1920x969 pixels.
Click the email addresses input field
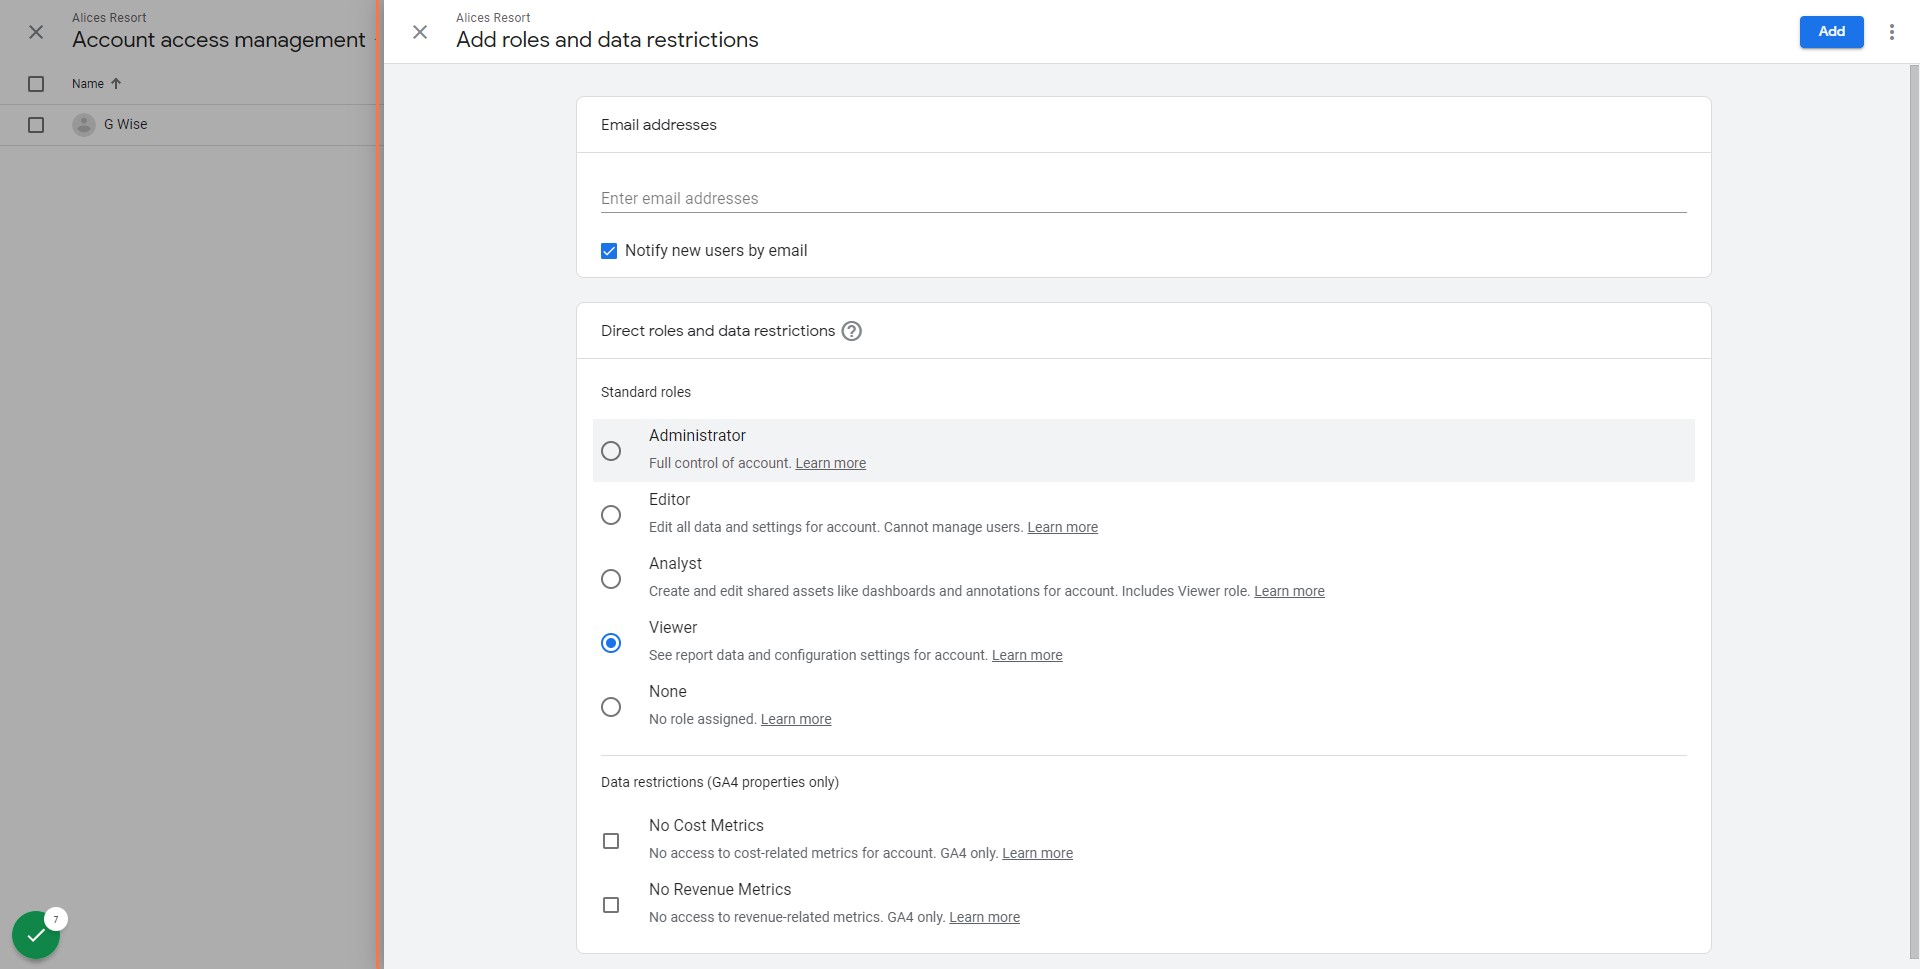[x=1143, y=198]
